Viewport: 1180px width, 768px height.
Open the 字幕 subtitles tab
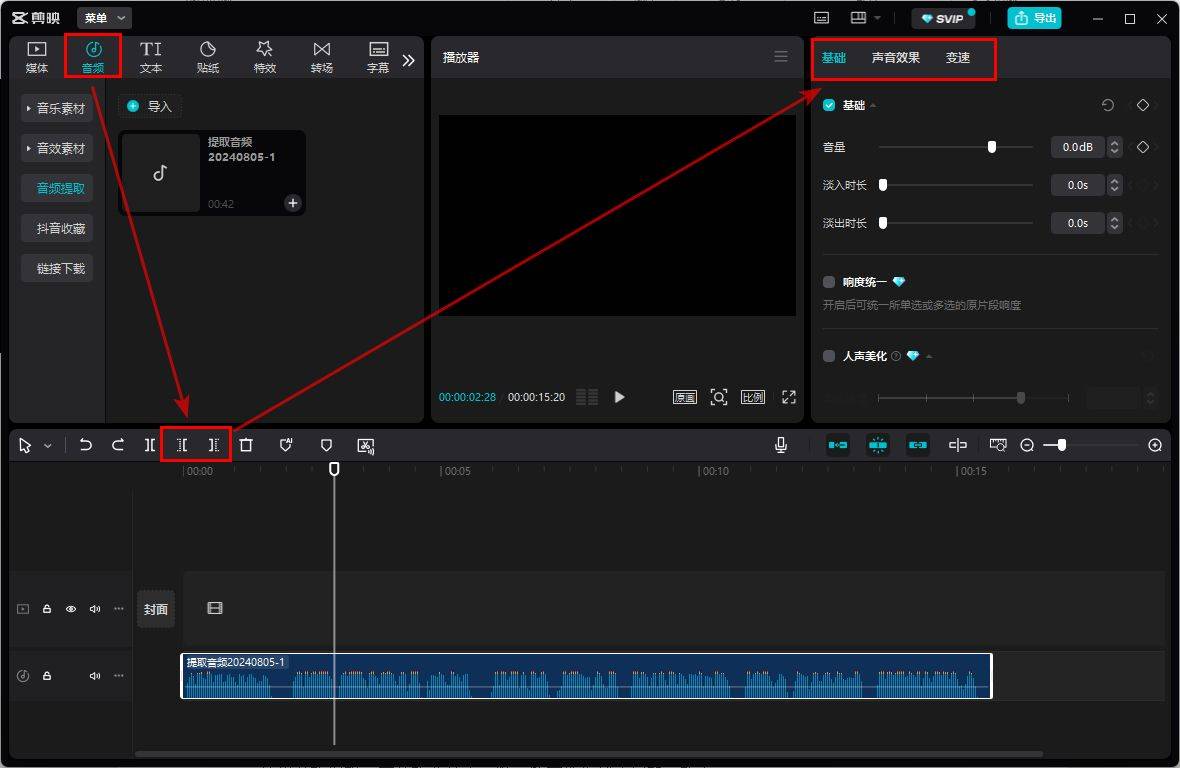pyautogui.click(x=378, y=57)
